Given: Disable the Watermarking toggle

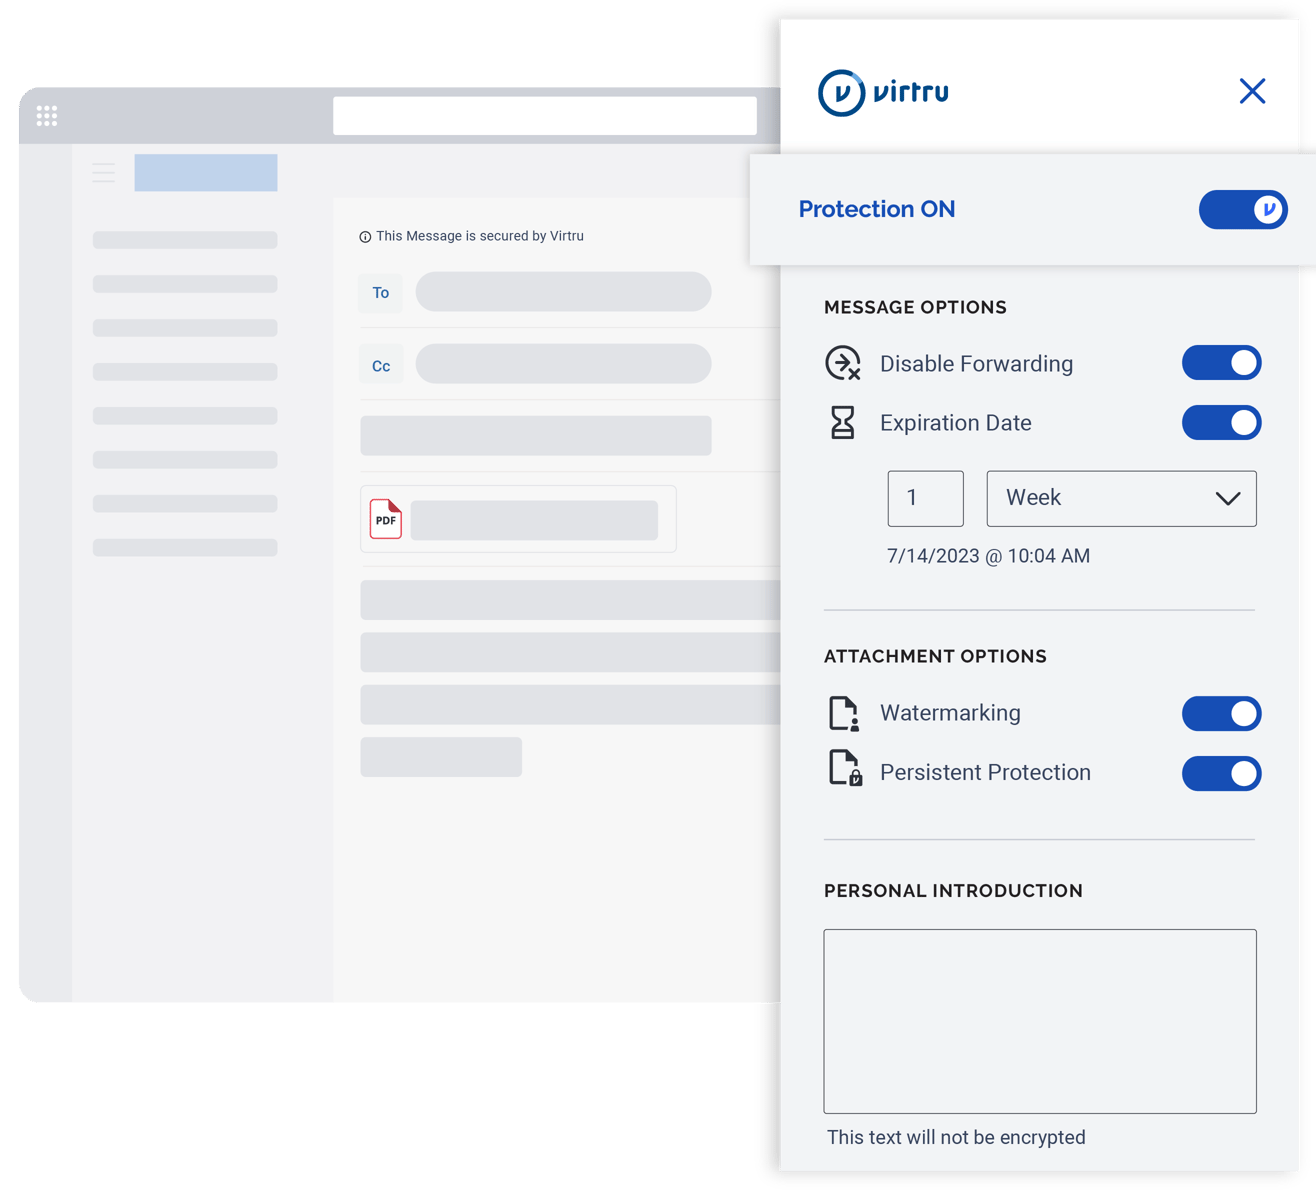Looking at the screenshot, I should (x=1221, y=713).
